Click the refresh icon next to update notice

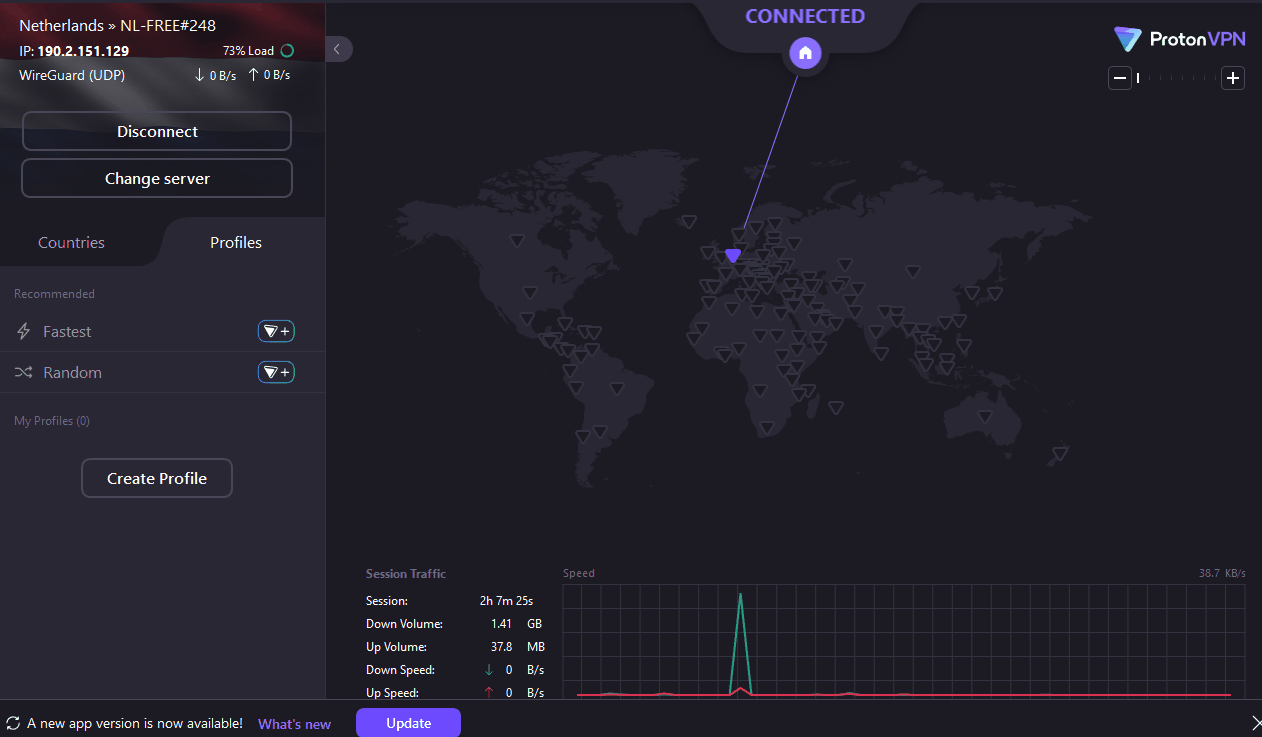(14, 722)
